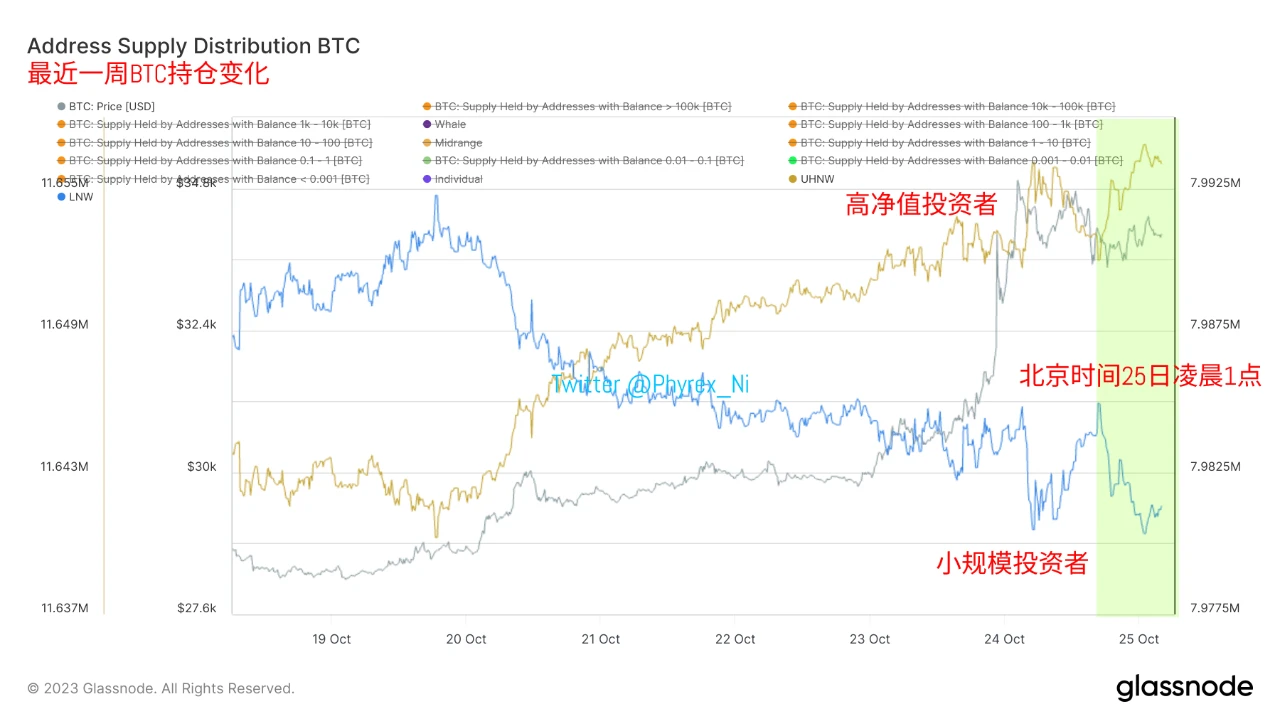Click the Balance 1k - 10k legend dot

pyautogui.click(x=61, y=125)
